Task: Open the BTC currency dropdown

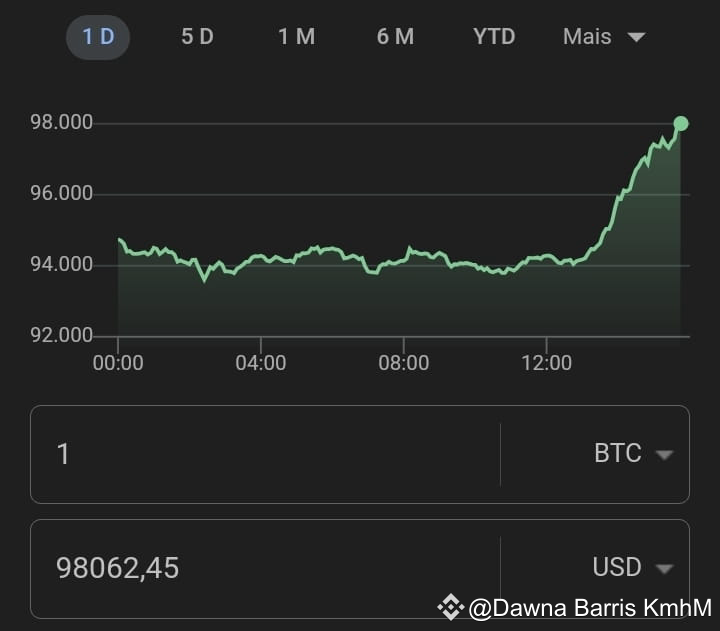Action: tap(634, 454)
